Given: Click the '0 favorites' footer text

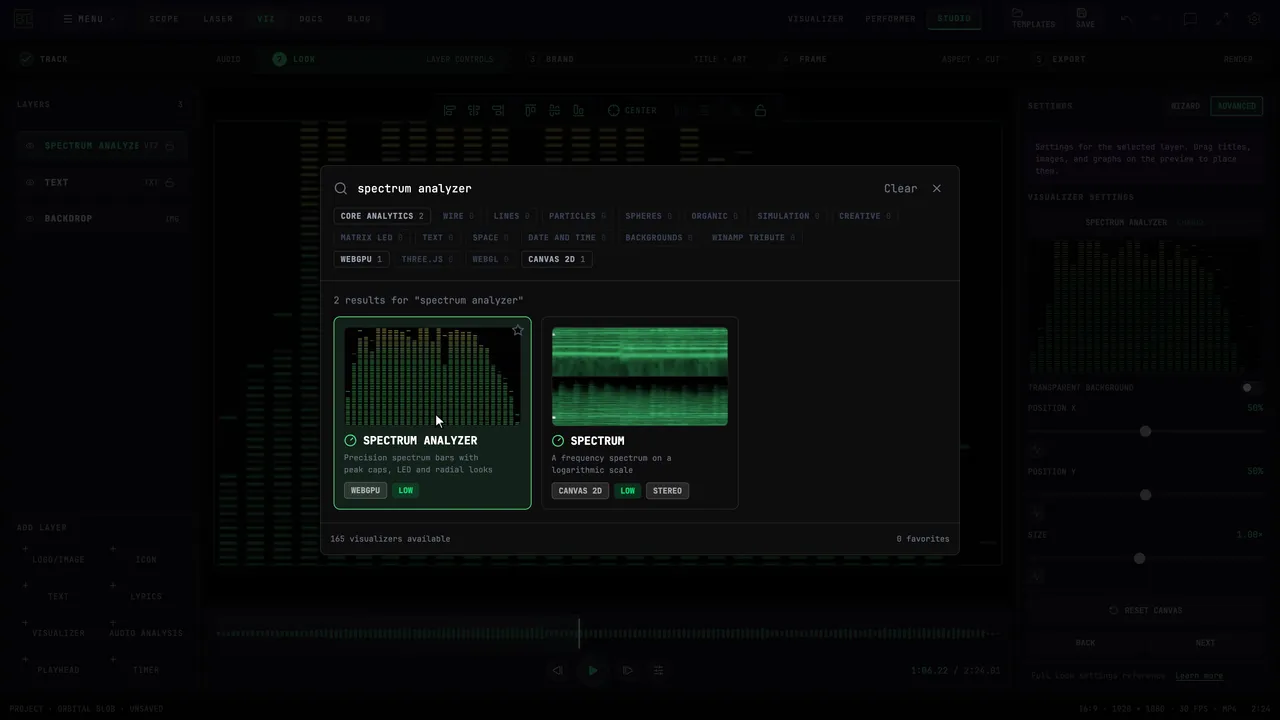Looking at the screenshot, I should tap(923, 539).
